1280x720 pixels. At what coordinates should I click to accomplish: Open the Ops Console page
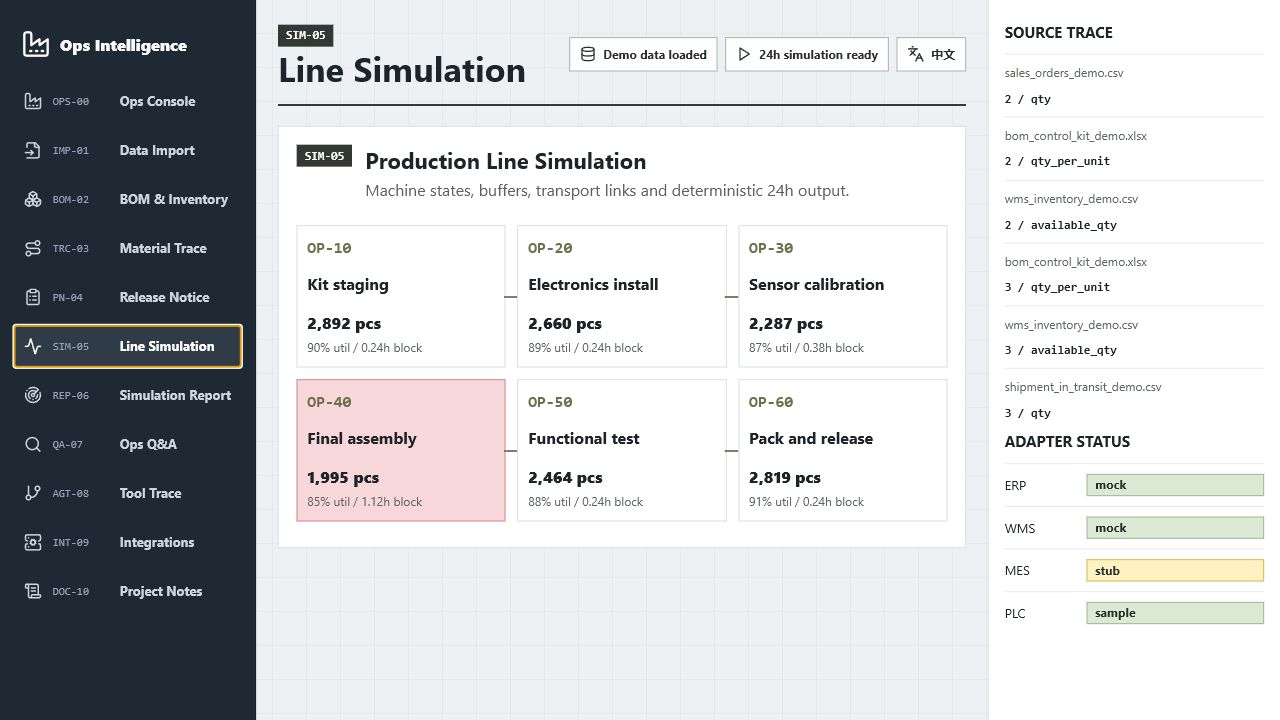(x=127, y=101)
